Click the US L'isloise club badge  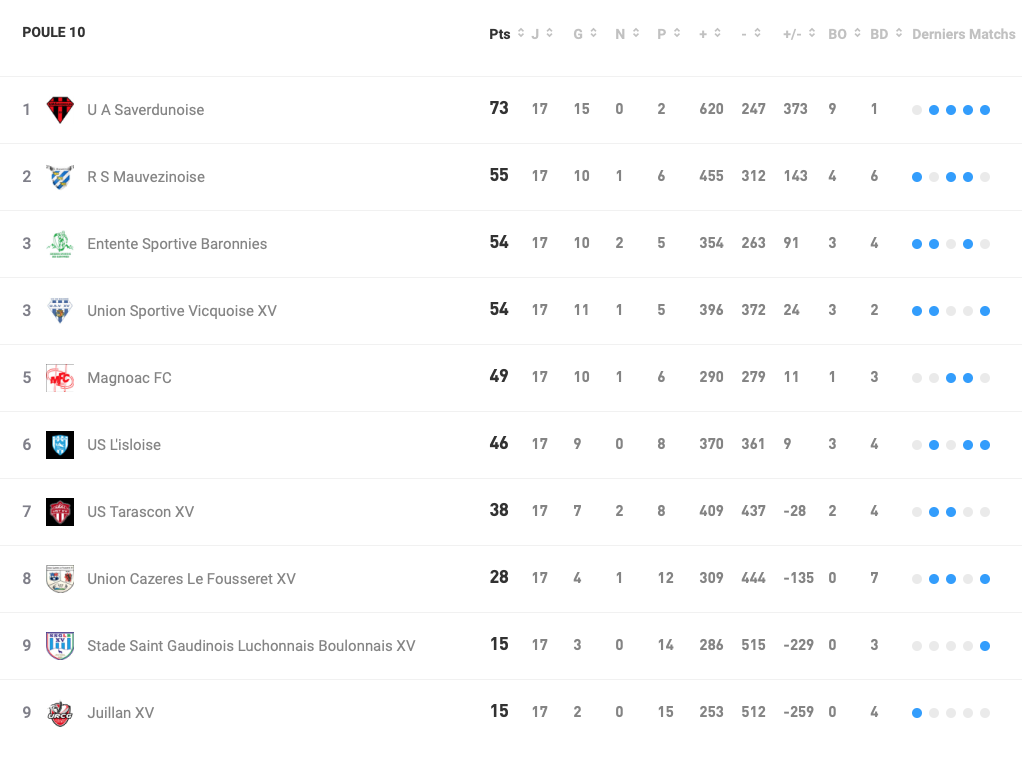60,445
